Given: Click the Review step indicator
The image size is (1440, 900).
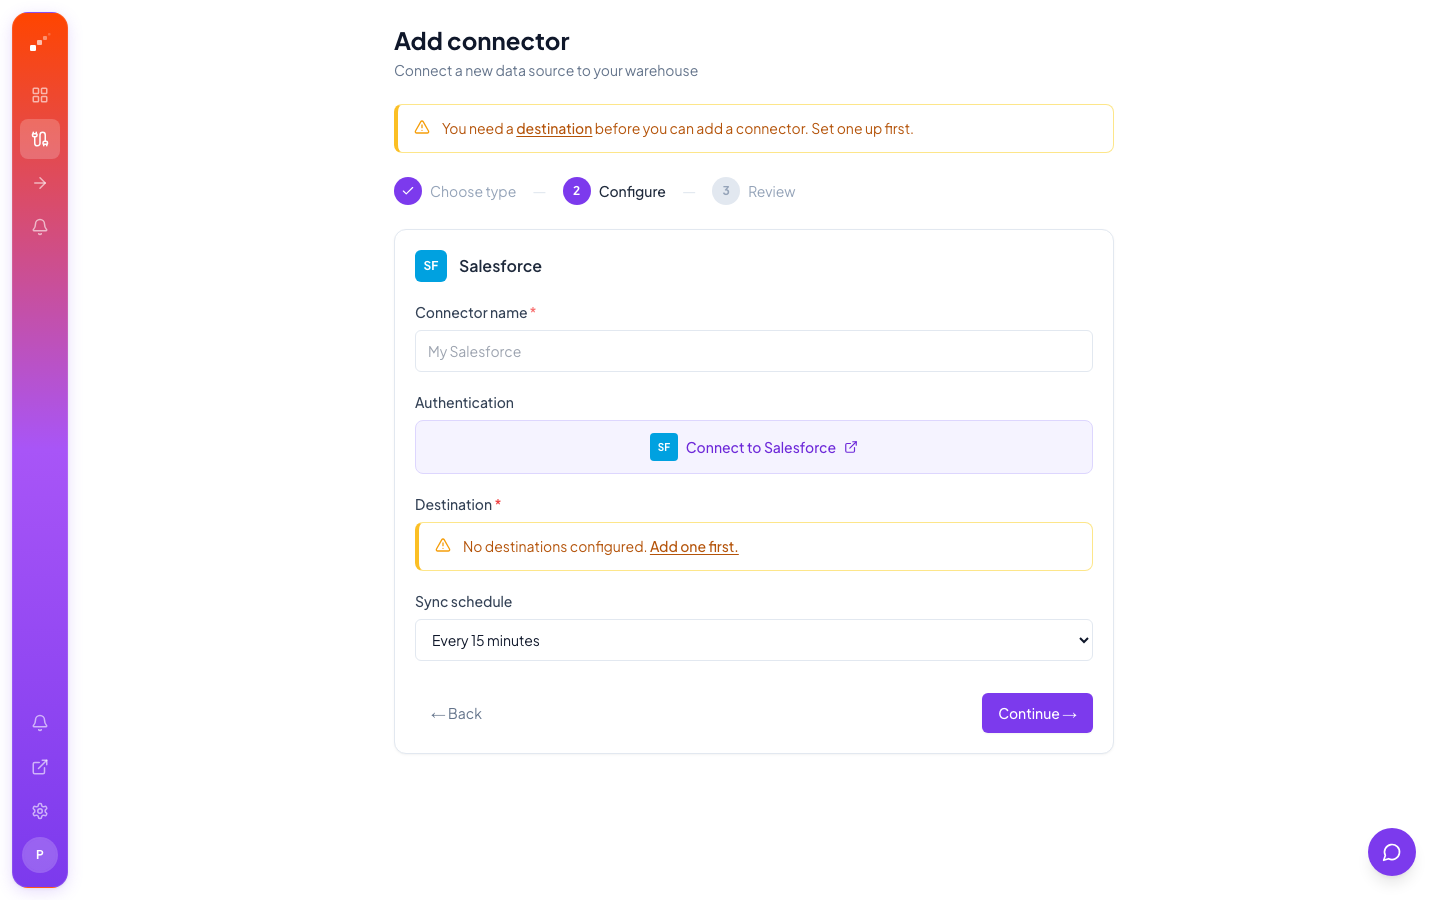Looking at the screenshot, I should [725, 191].
